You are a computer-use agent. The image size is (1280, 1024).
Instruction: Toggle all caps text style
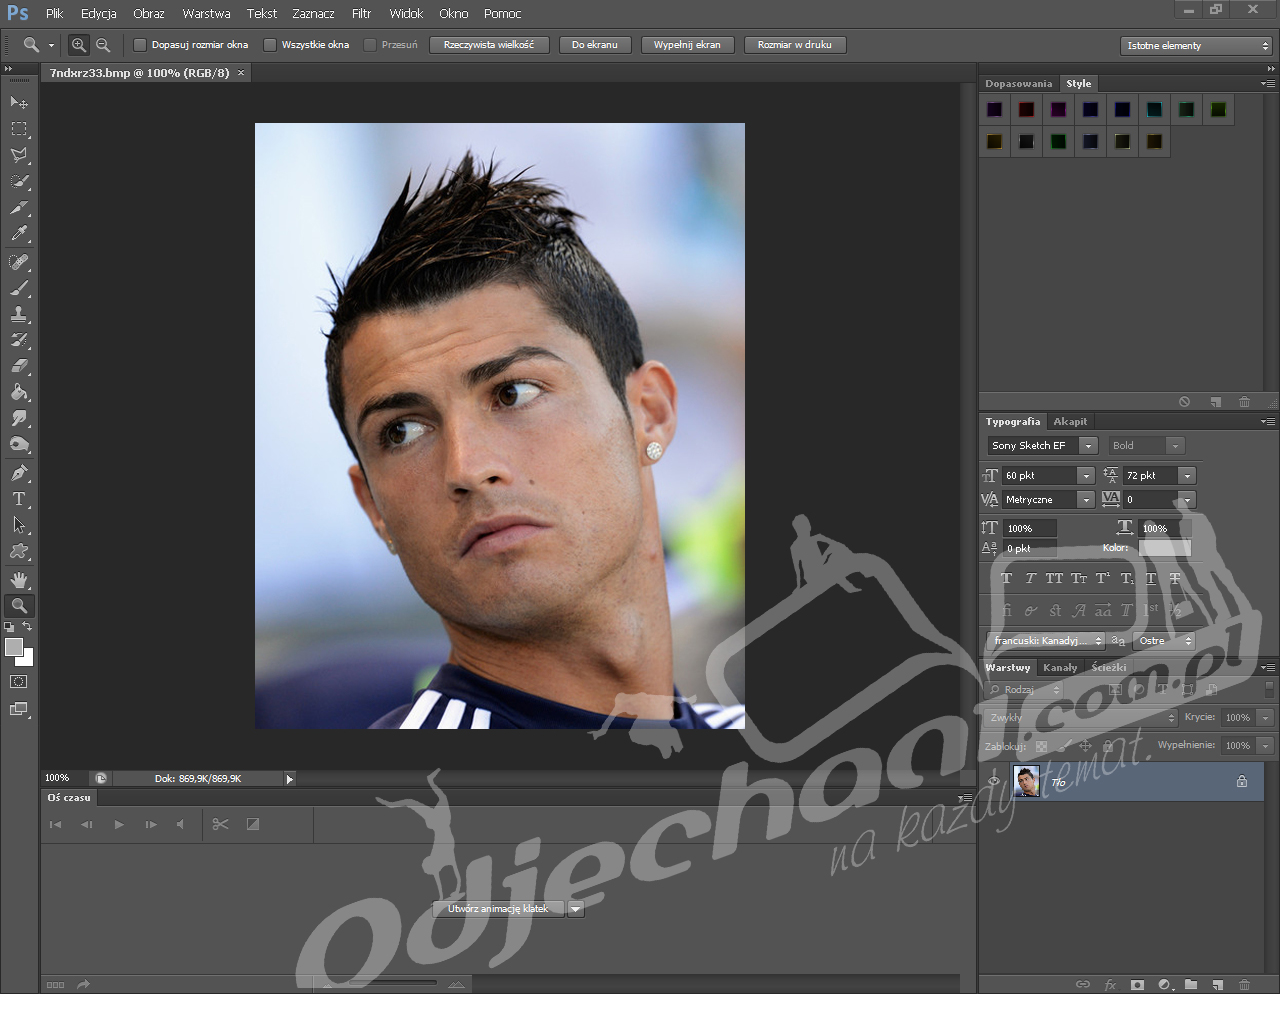click(1054, 579)
